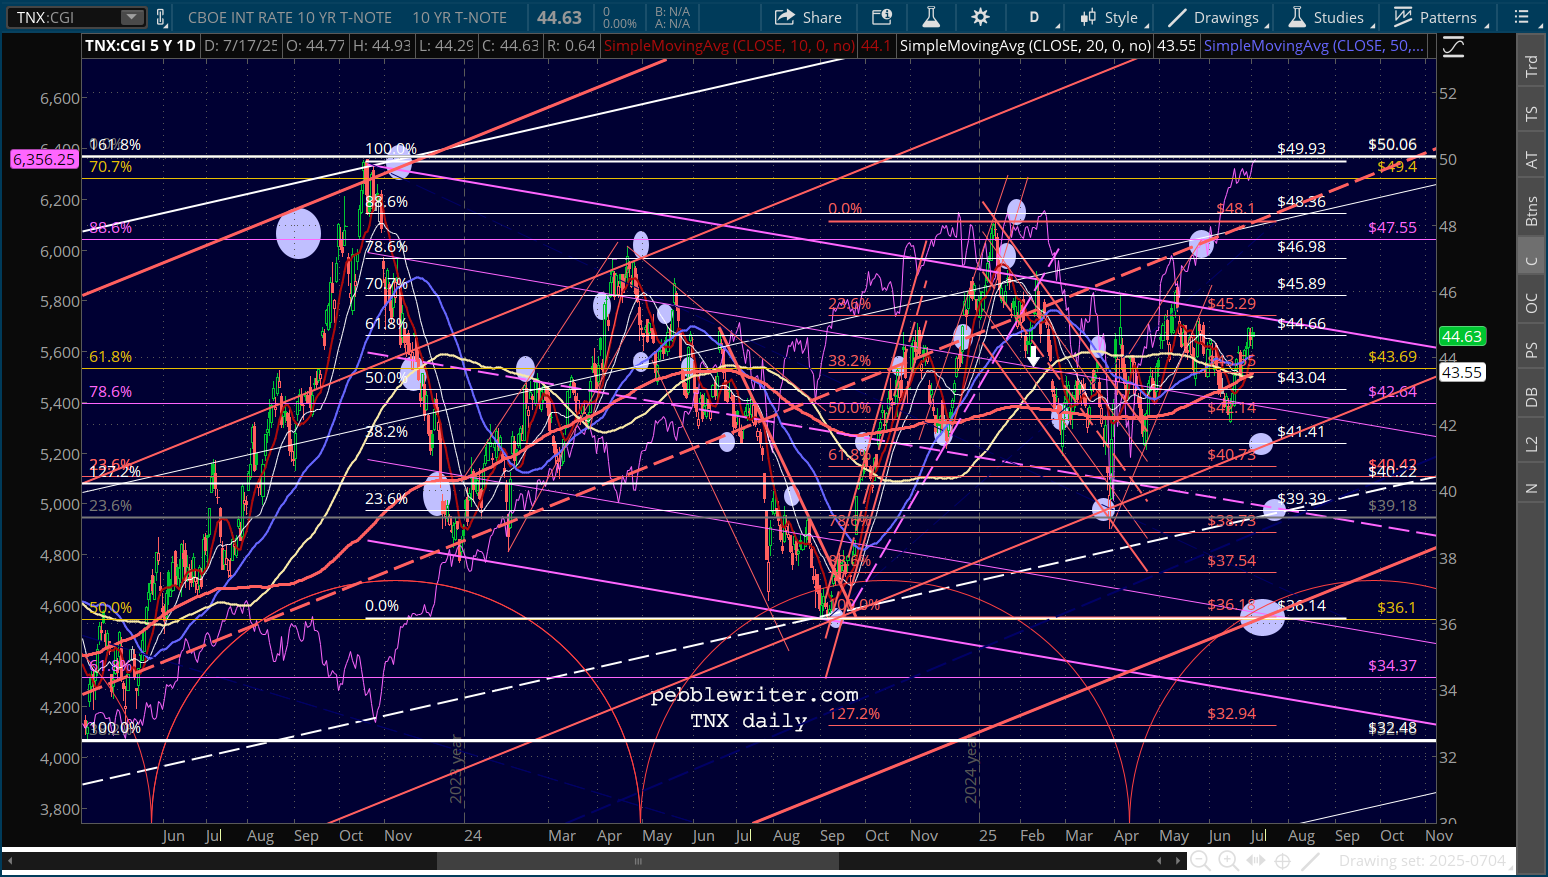Click the small right arrow near zoom icons
1548x877 pixels.
point(1177,861)
